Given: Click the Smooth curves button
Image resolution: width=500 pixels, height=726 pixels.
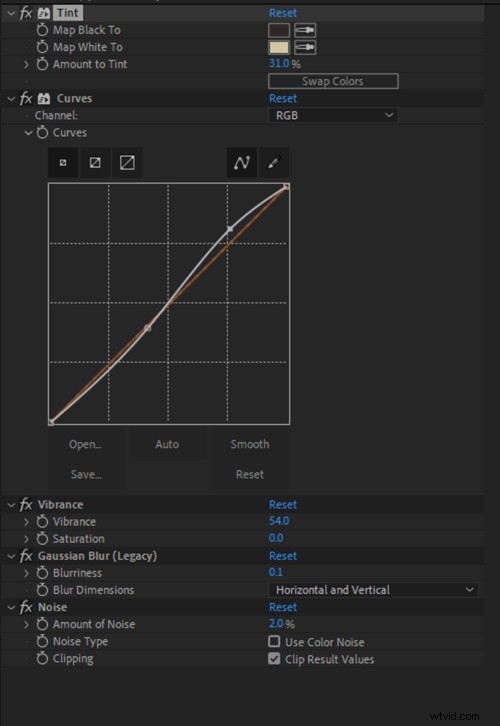Looking at the screenshot, I should (x=250, y=444).
